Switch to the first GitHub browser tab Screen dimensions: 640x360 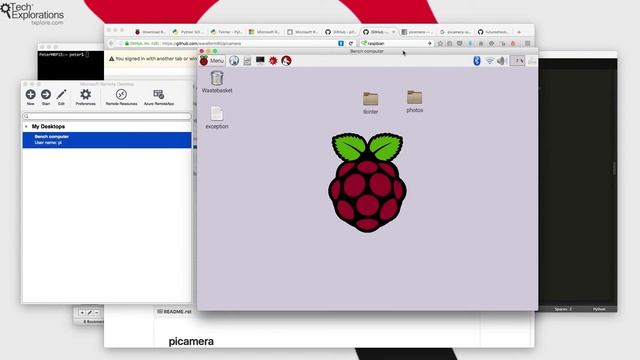tap(340, 32)
